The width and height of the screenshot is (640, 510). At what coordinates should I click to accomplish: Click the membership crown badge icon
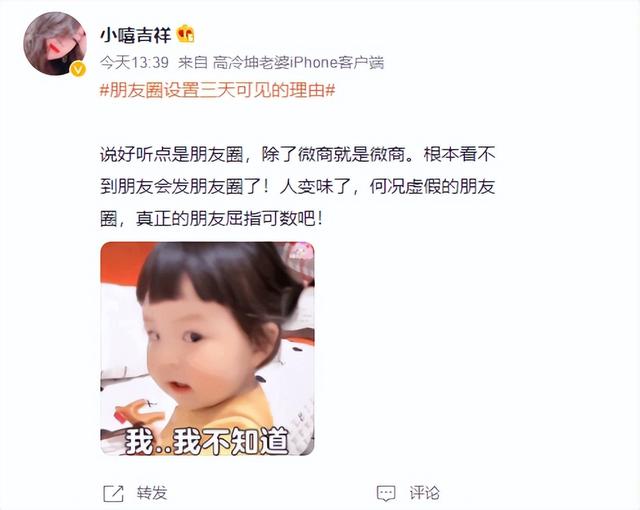point(186,34)
